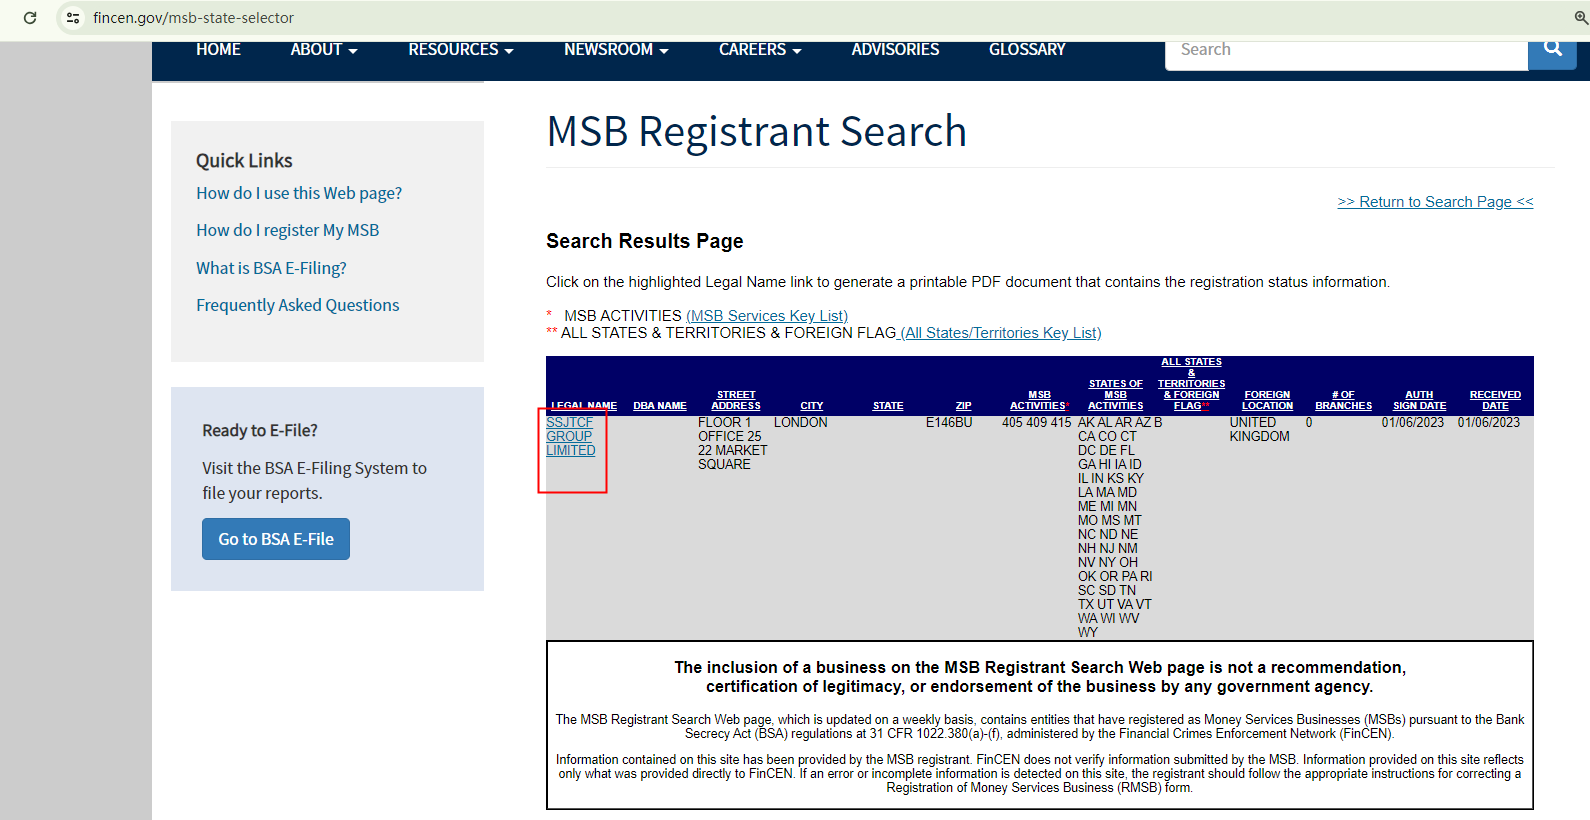Open the ADVISORIES menu item
The width and height of the screenshot is (1590, 820).
(895, 50)
